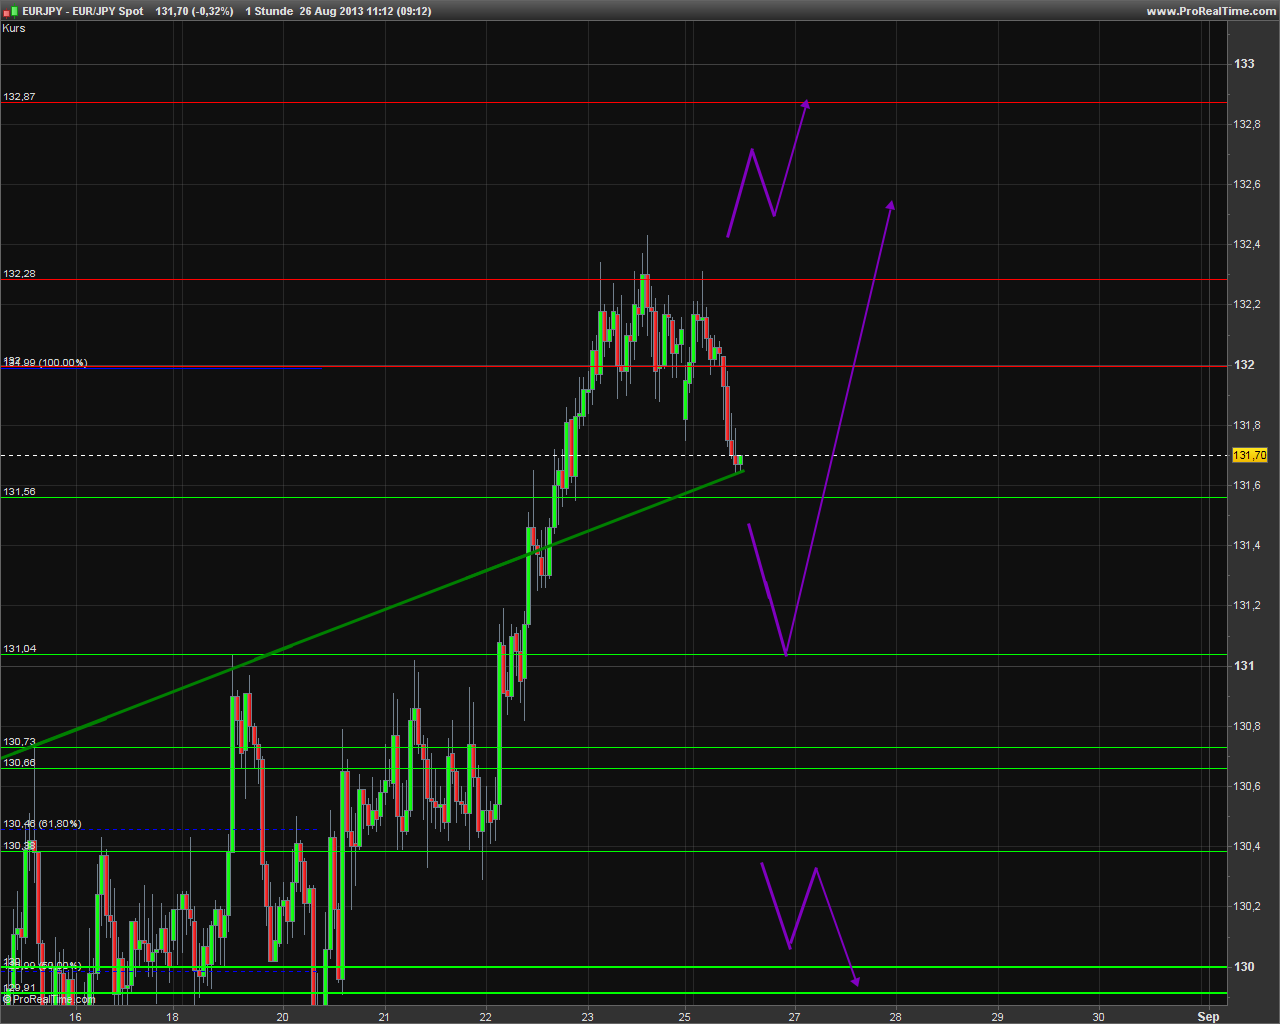Click the quote '131,70 (-0,32%)' in header
The width and height of the screenshot is (1280, 1024).
[195, 11]
